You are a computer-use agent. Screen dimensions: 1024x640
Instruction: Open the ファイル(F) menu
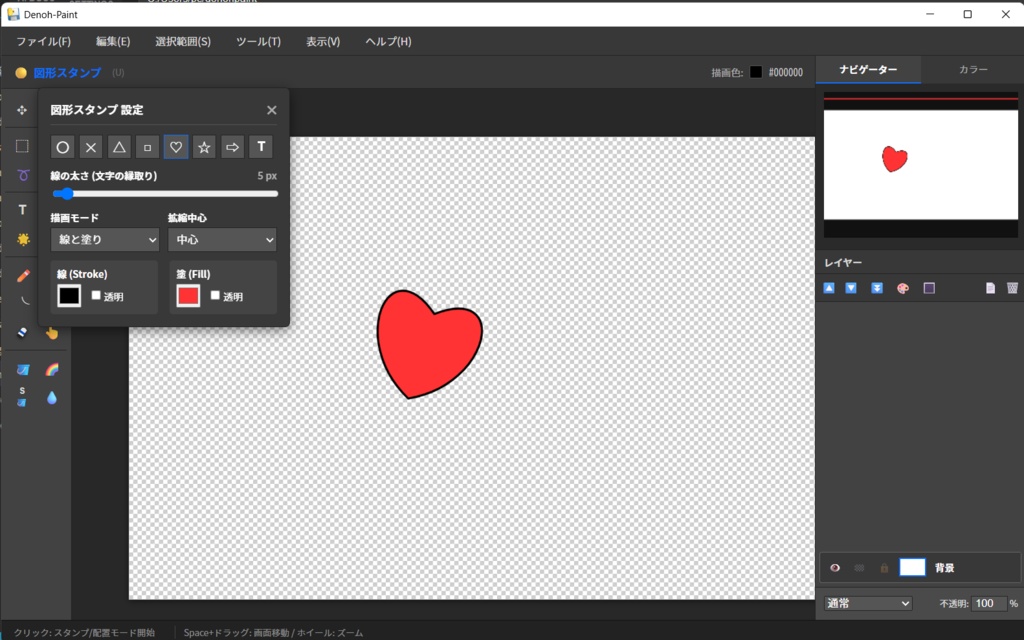[x=43, y=41]
